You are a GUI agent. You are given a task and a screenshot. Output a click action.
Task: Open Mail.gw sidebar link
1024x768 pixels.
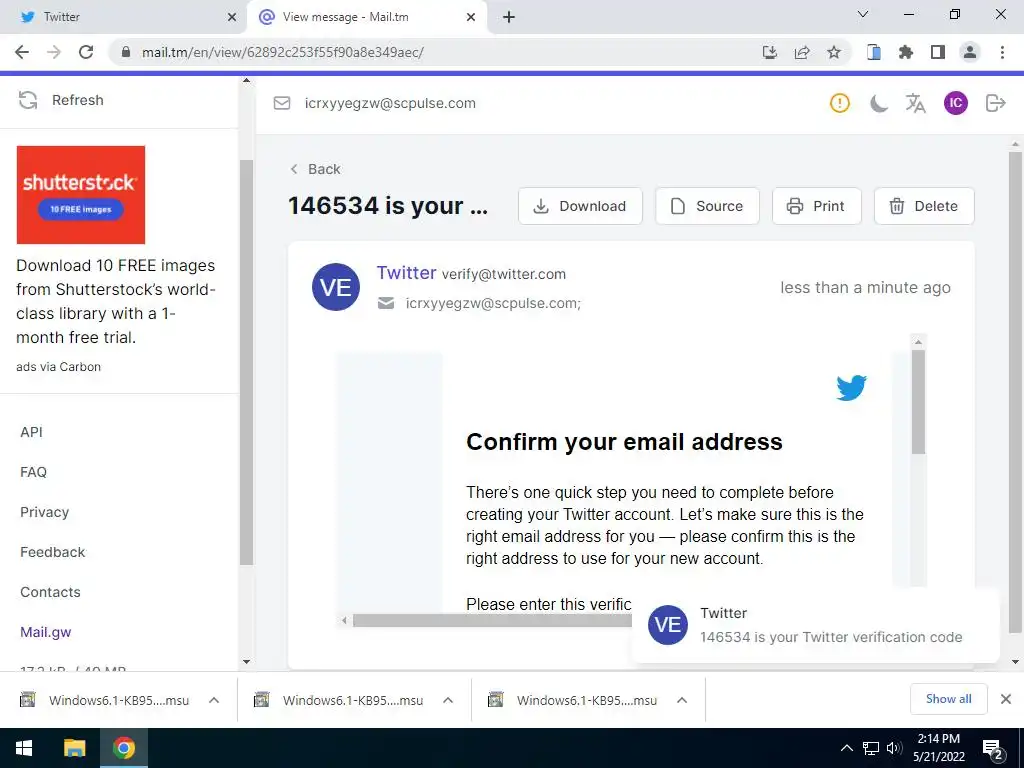pos(46,632)
